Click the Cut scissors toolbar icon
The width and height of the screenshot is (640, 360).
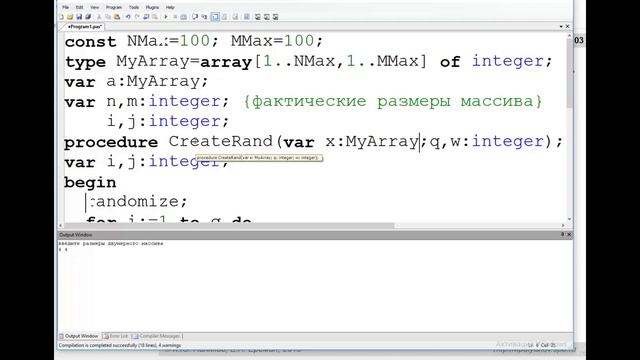[x=99, y=17]
